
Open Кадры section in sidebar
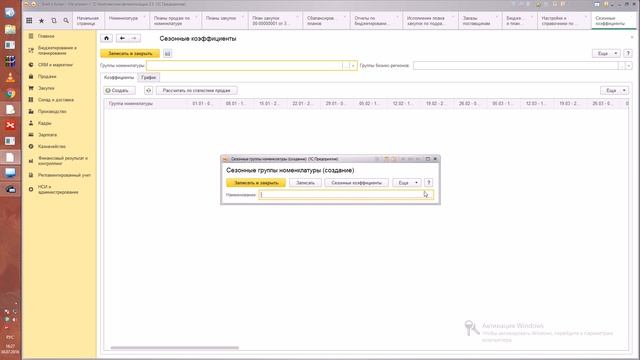click(44, 123)
